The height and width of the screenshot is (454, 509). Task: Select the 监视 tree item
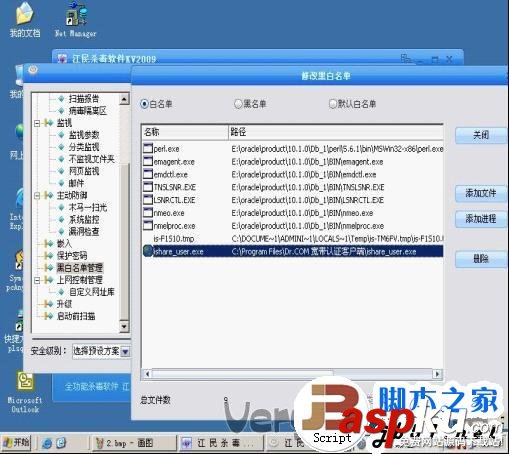coord(64,123)
